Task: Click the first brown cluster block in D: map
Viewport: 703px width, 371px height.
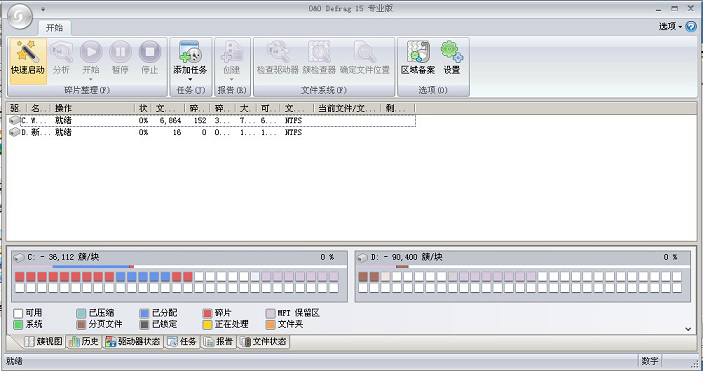Action: pos(363,276)
